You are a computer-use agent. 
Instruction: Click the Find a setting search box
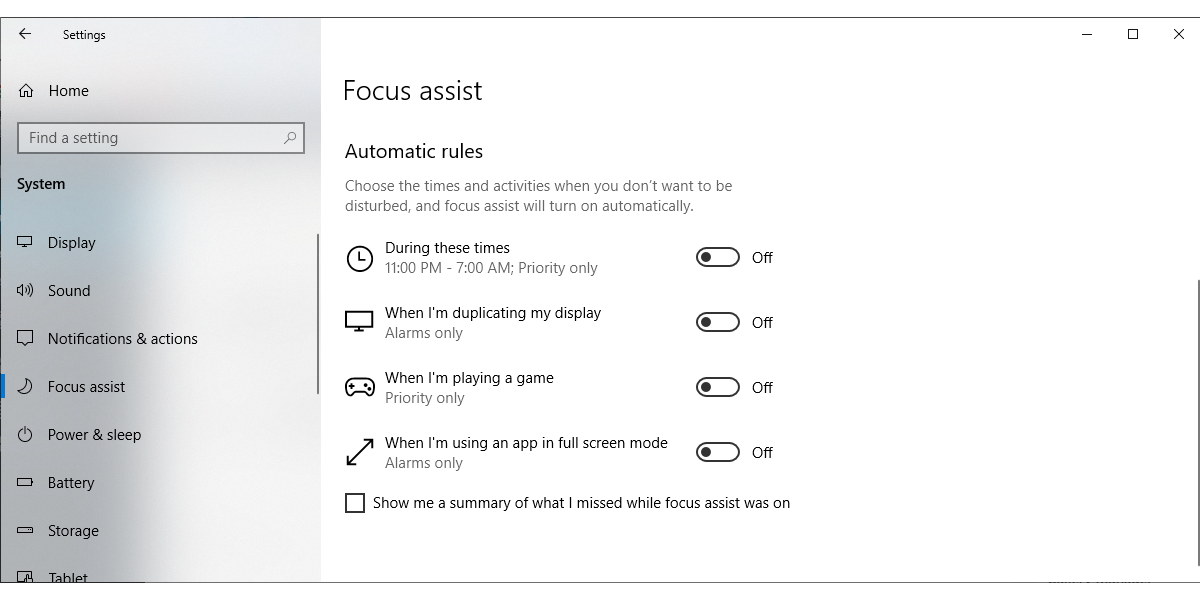[x=150, y=138]
